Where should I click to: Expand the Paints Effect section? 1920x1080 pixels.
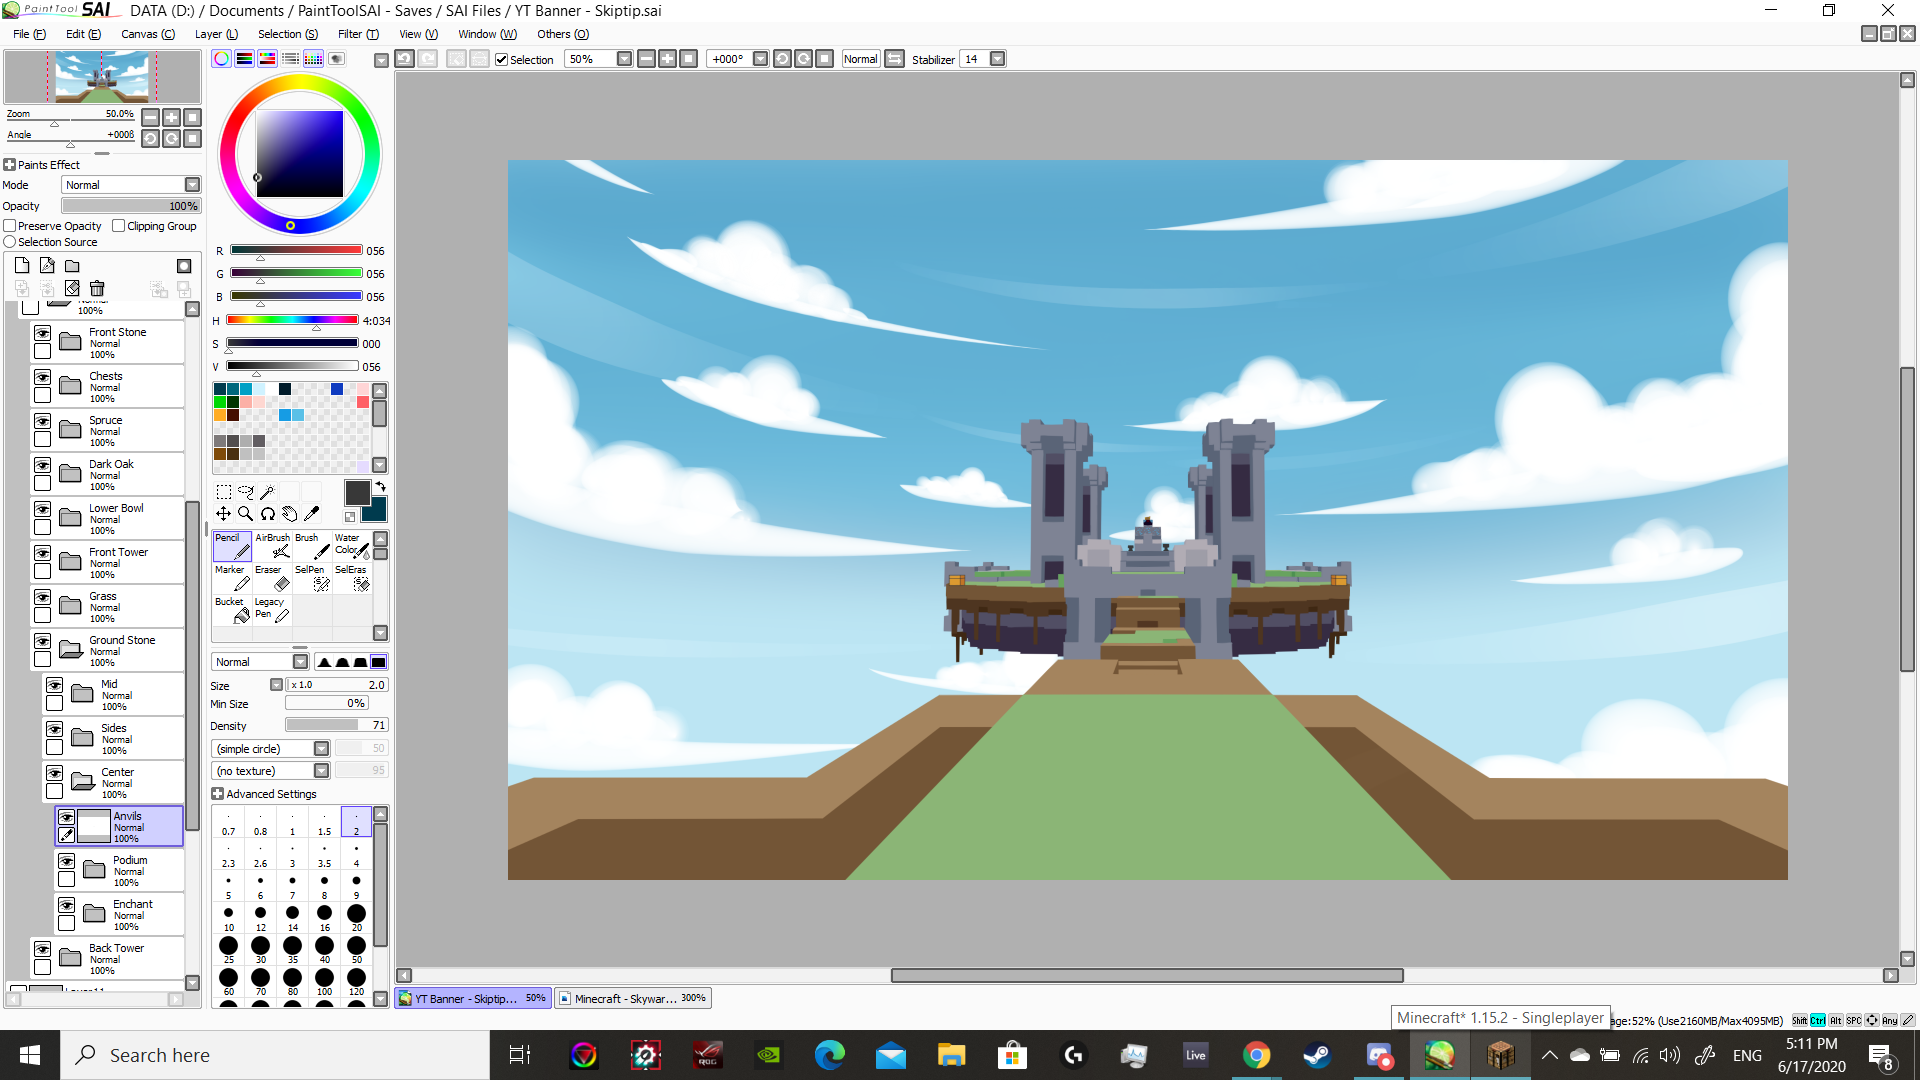click(x=10, y=165)
